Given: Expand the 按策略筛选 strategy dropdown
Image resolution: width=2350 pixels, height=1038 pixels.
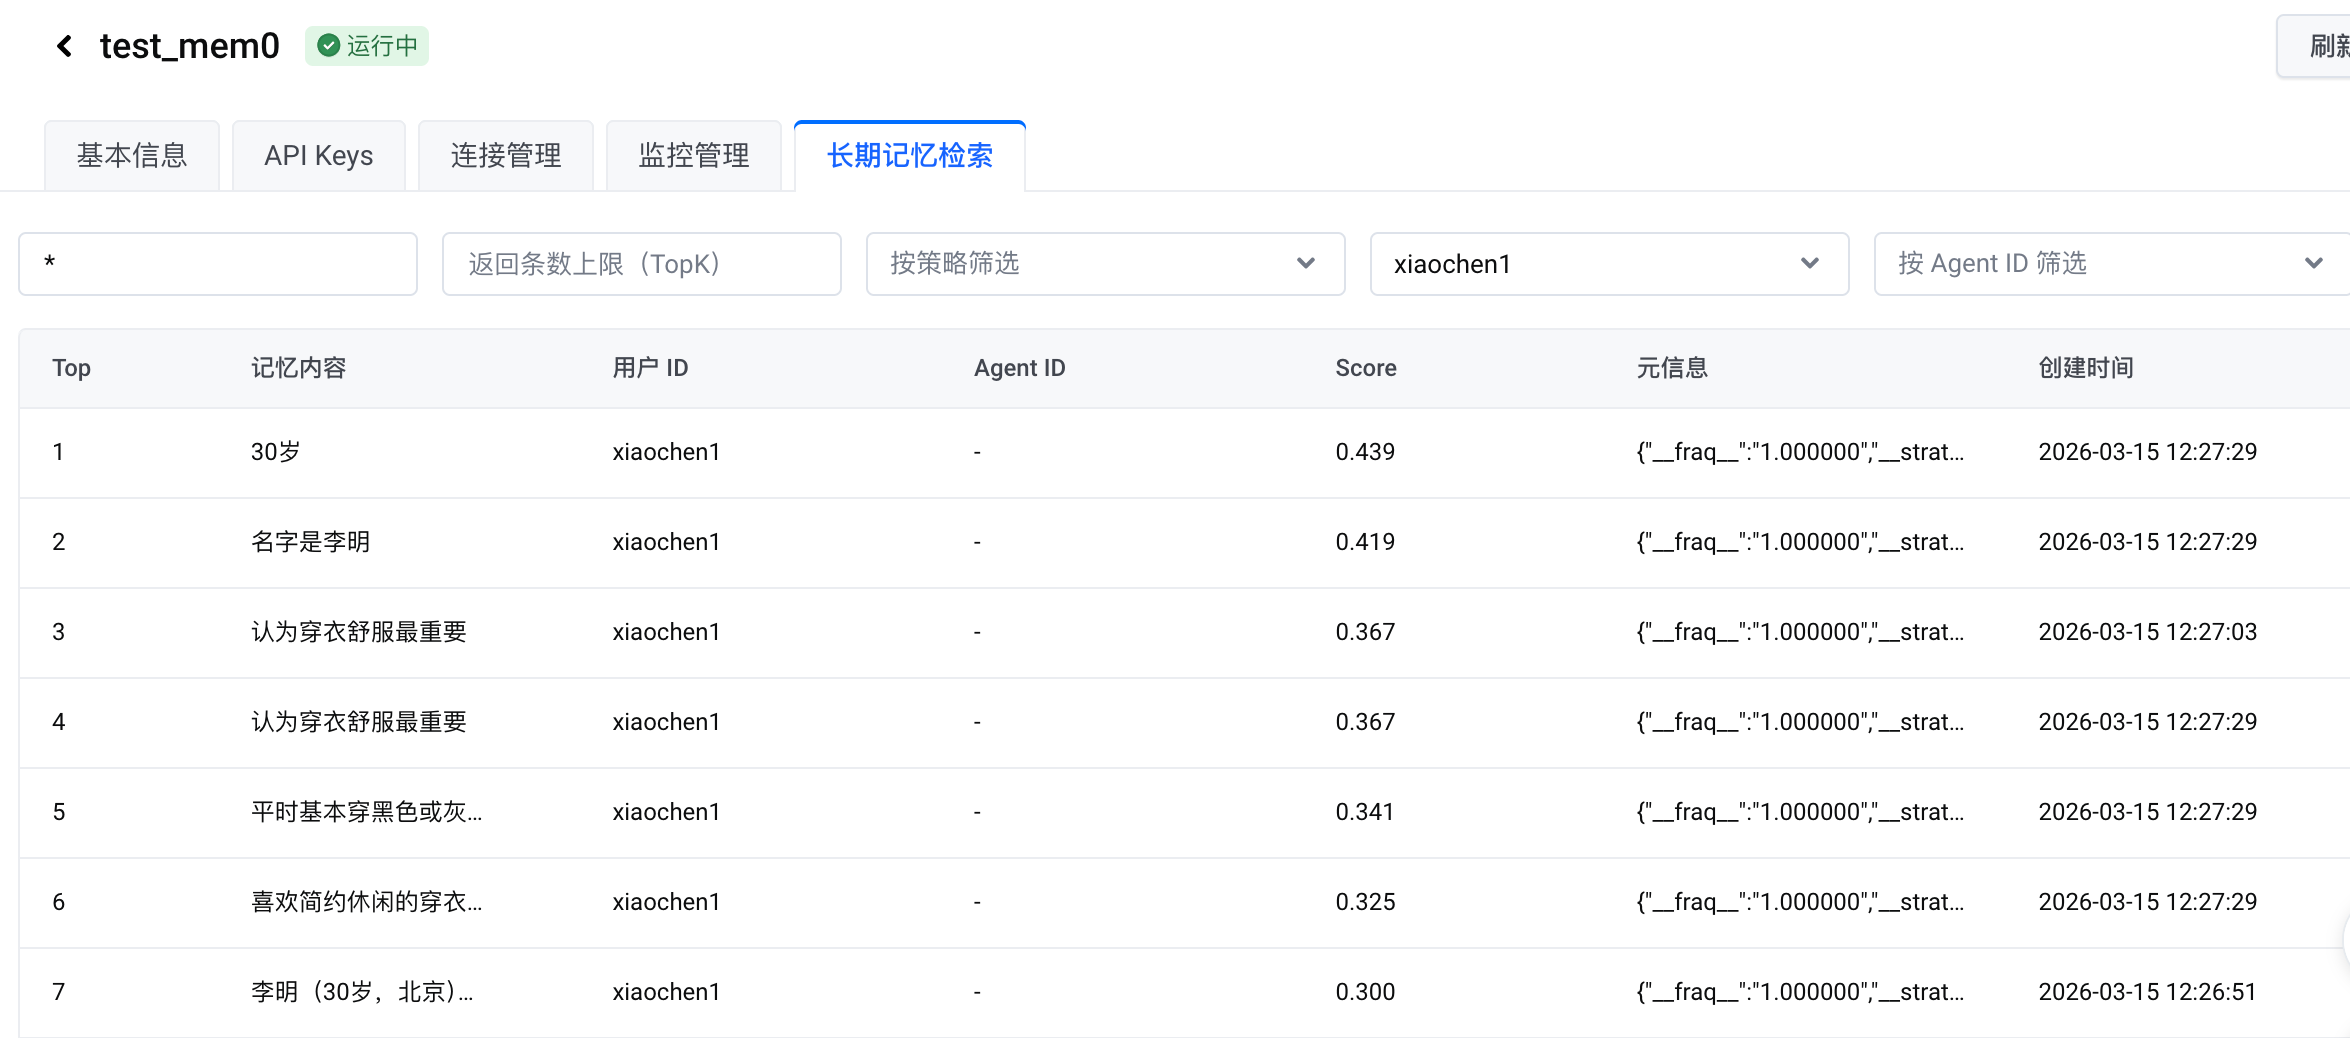Looking at the screenshot, I should pos(1105,264).
